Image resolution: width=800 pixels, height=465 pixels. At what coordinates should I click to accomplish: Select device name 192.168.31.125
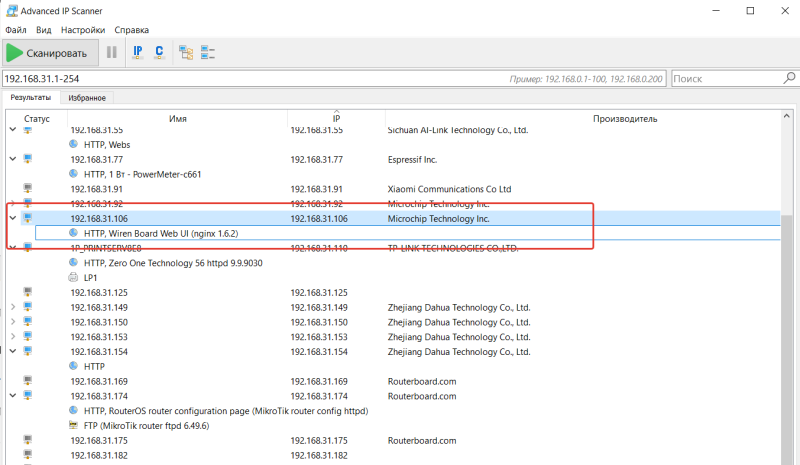coord(99,292)
